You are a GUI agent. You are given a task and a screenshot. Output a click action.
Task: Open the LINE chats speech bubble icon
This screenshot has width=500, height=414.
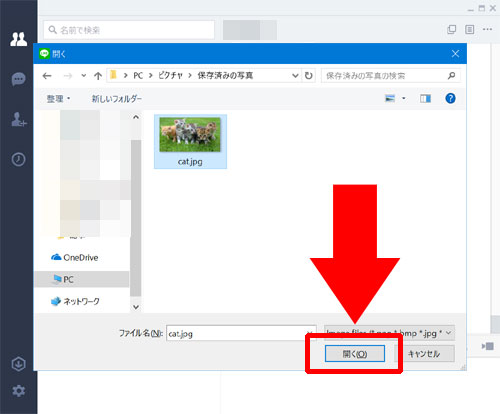[x=18, y=79]
